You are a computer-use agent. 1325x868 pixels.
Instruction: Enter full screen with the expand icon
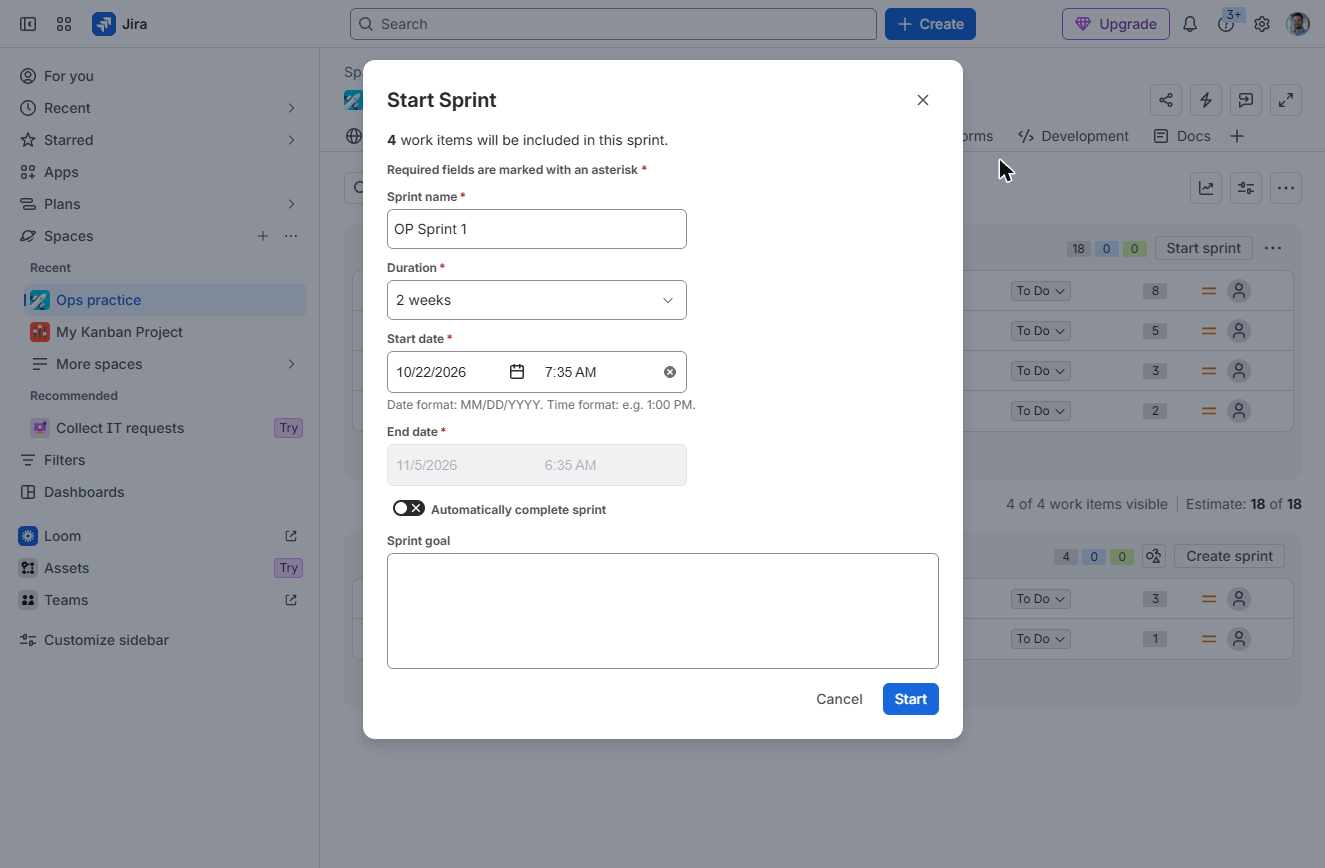[1286, 100]
